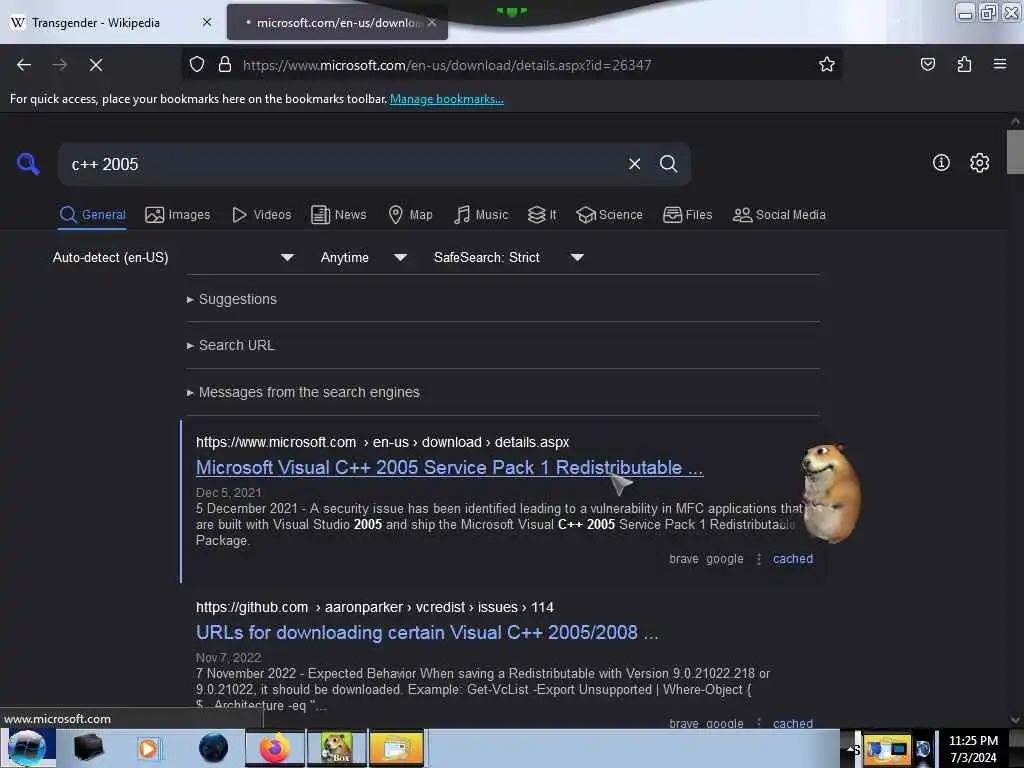Expand the Search URL section
The width and height of the screenshot is (1024, 768).
click(231, 345)
